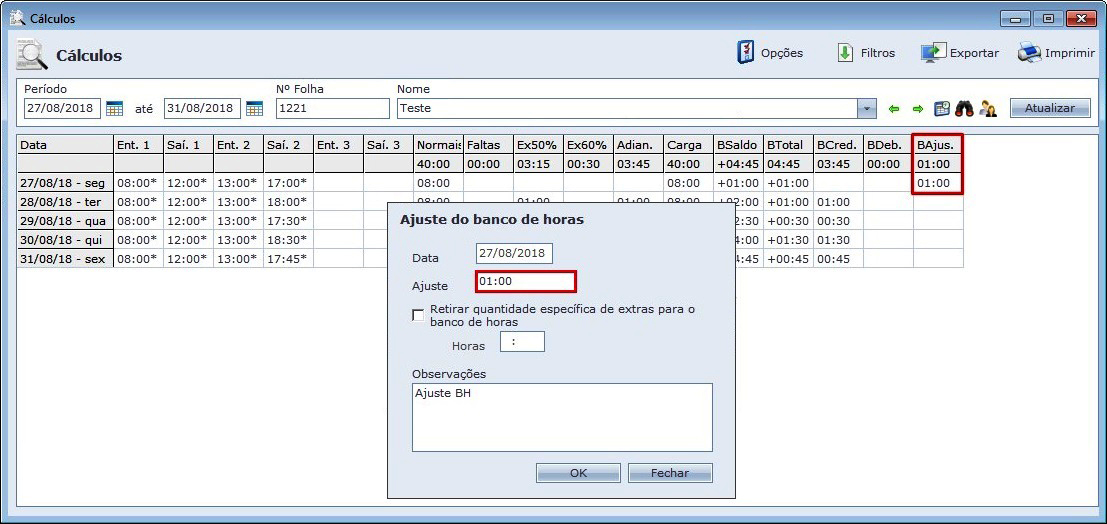The image size is (1107, 524).
Task: Click the BSaldo column header
Action: (x=737, y=145)
